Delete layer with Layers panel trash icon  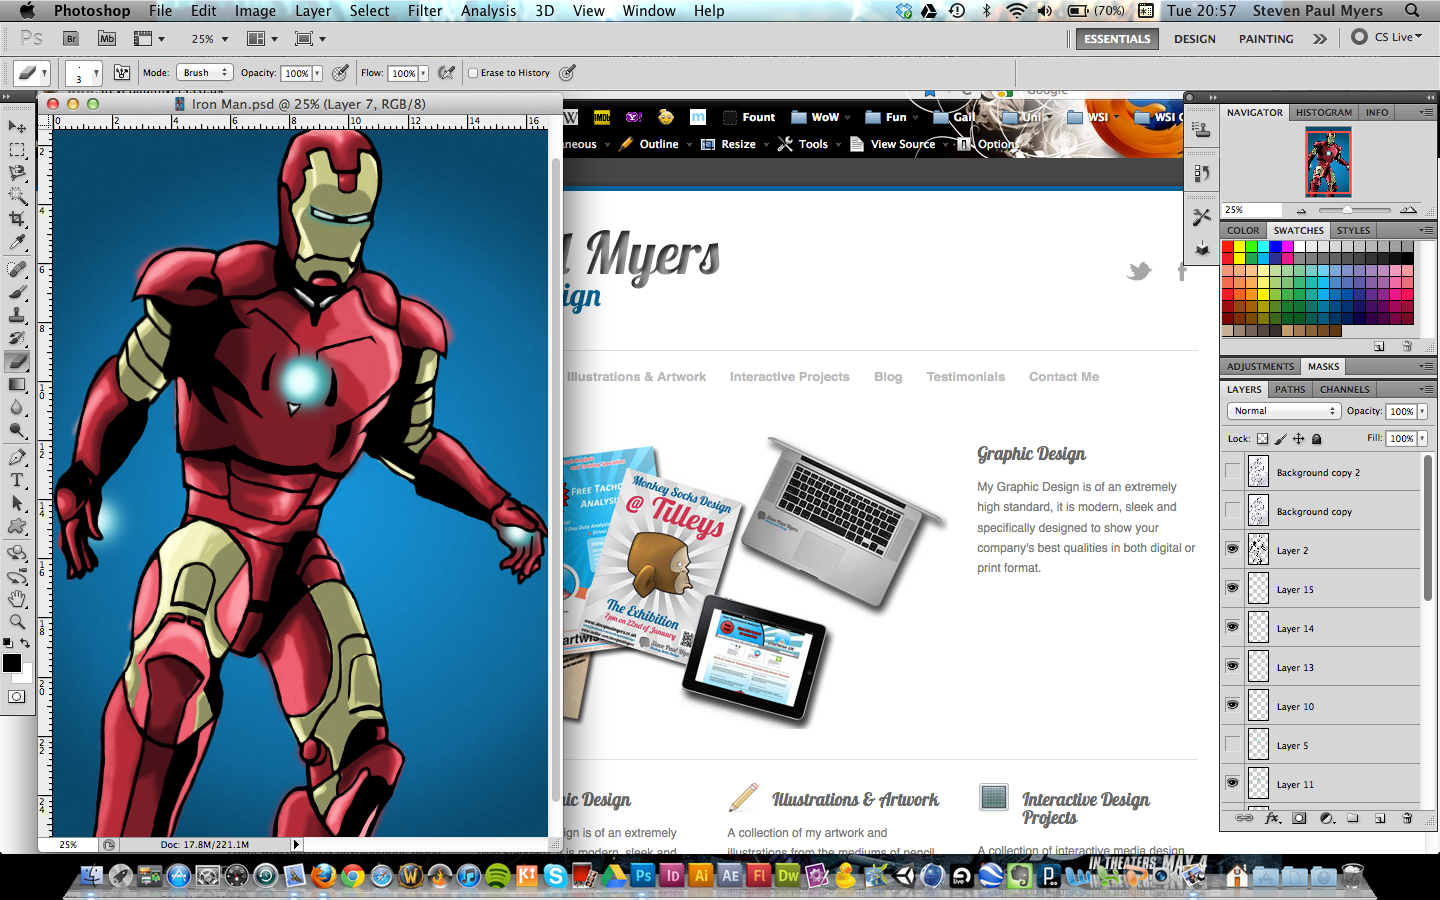pos(1407,818)
